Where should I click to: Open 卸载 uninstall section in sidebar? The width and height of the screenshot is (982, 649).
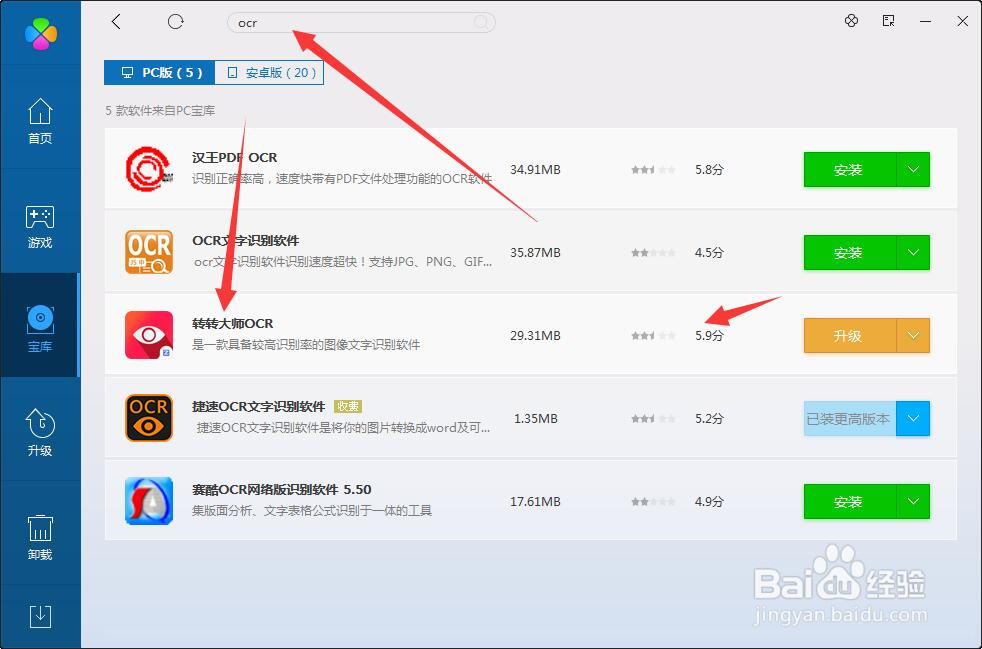(40, 537)
